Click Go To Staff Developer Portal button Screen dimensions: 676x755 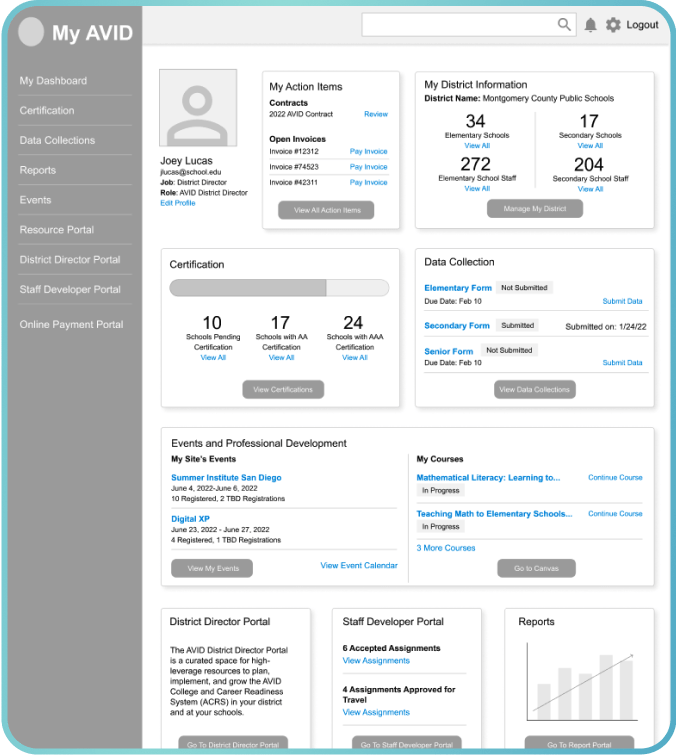coord(407,744)
